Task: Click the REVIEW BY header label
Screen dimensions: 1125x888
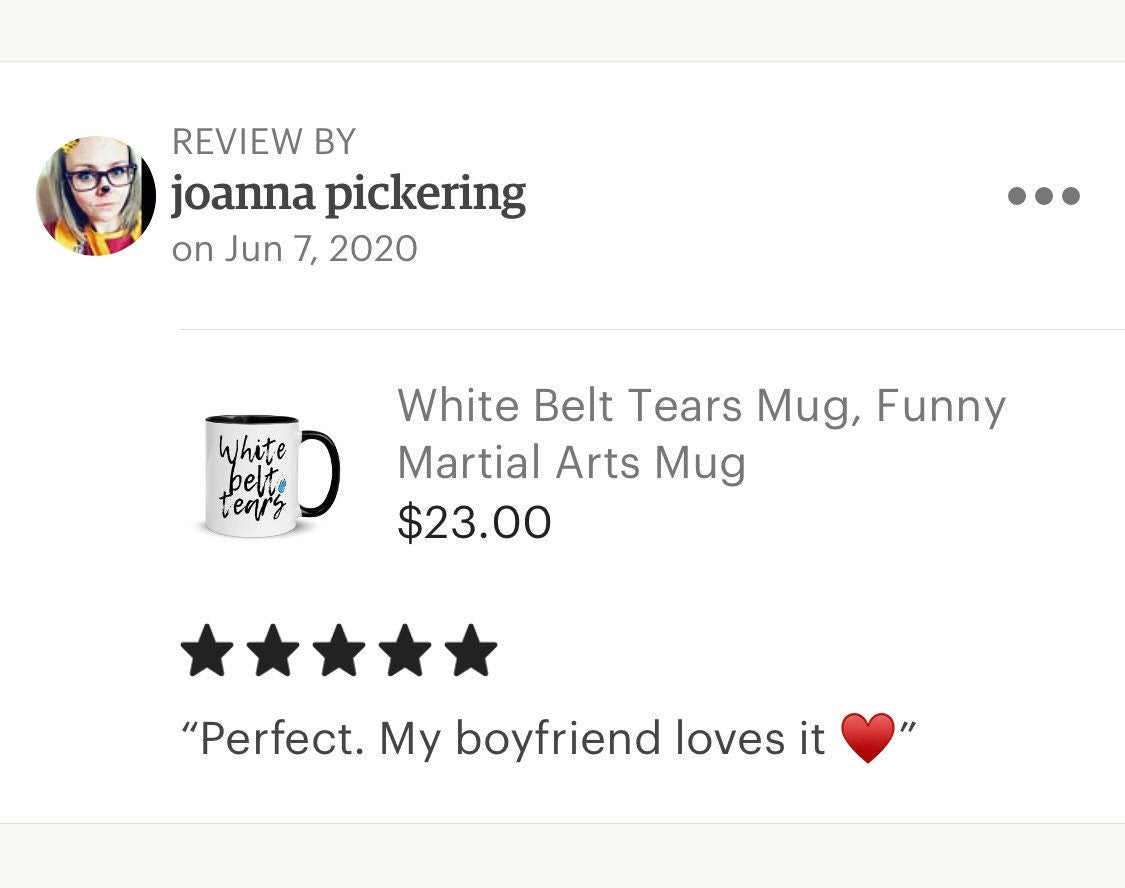Action: [263, 140]
